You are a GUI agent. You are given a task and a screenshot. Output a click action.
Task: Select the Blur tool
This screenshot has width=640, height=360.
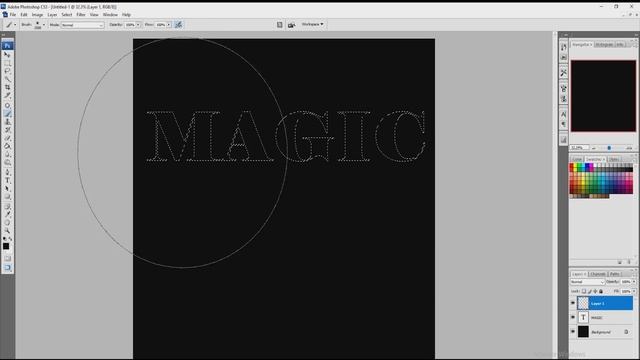point(7,154)
